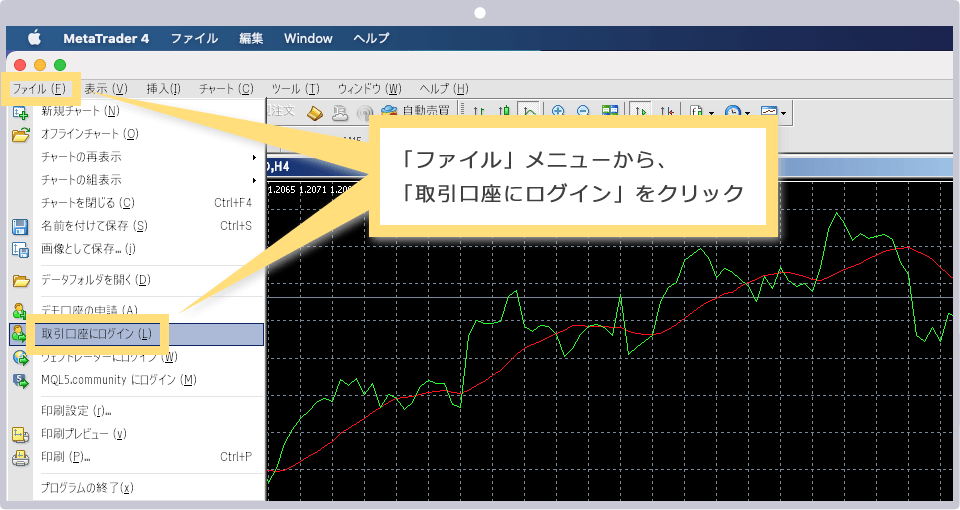Click the data folder icon
The height and width of the screenshot is (510, 960).
point(21,280)
